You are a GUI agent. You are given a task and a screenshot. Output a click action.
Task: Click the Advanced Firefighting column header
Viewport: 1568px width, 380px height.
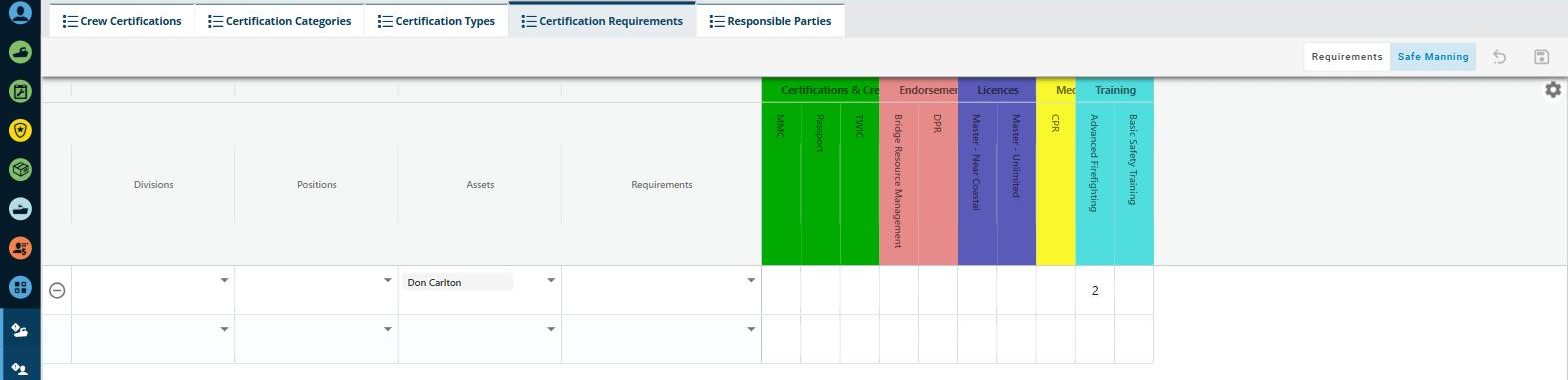coord(1095,183)
